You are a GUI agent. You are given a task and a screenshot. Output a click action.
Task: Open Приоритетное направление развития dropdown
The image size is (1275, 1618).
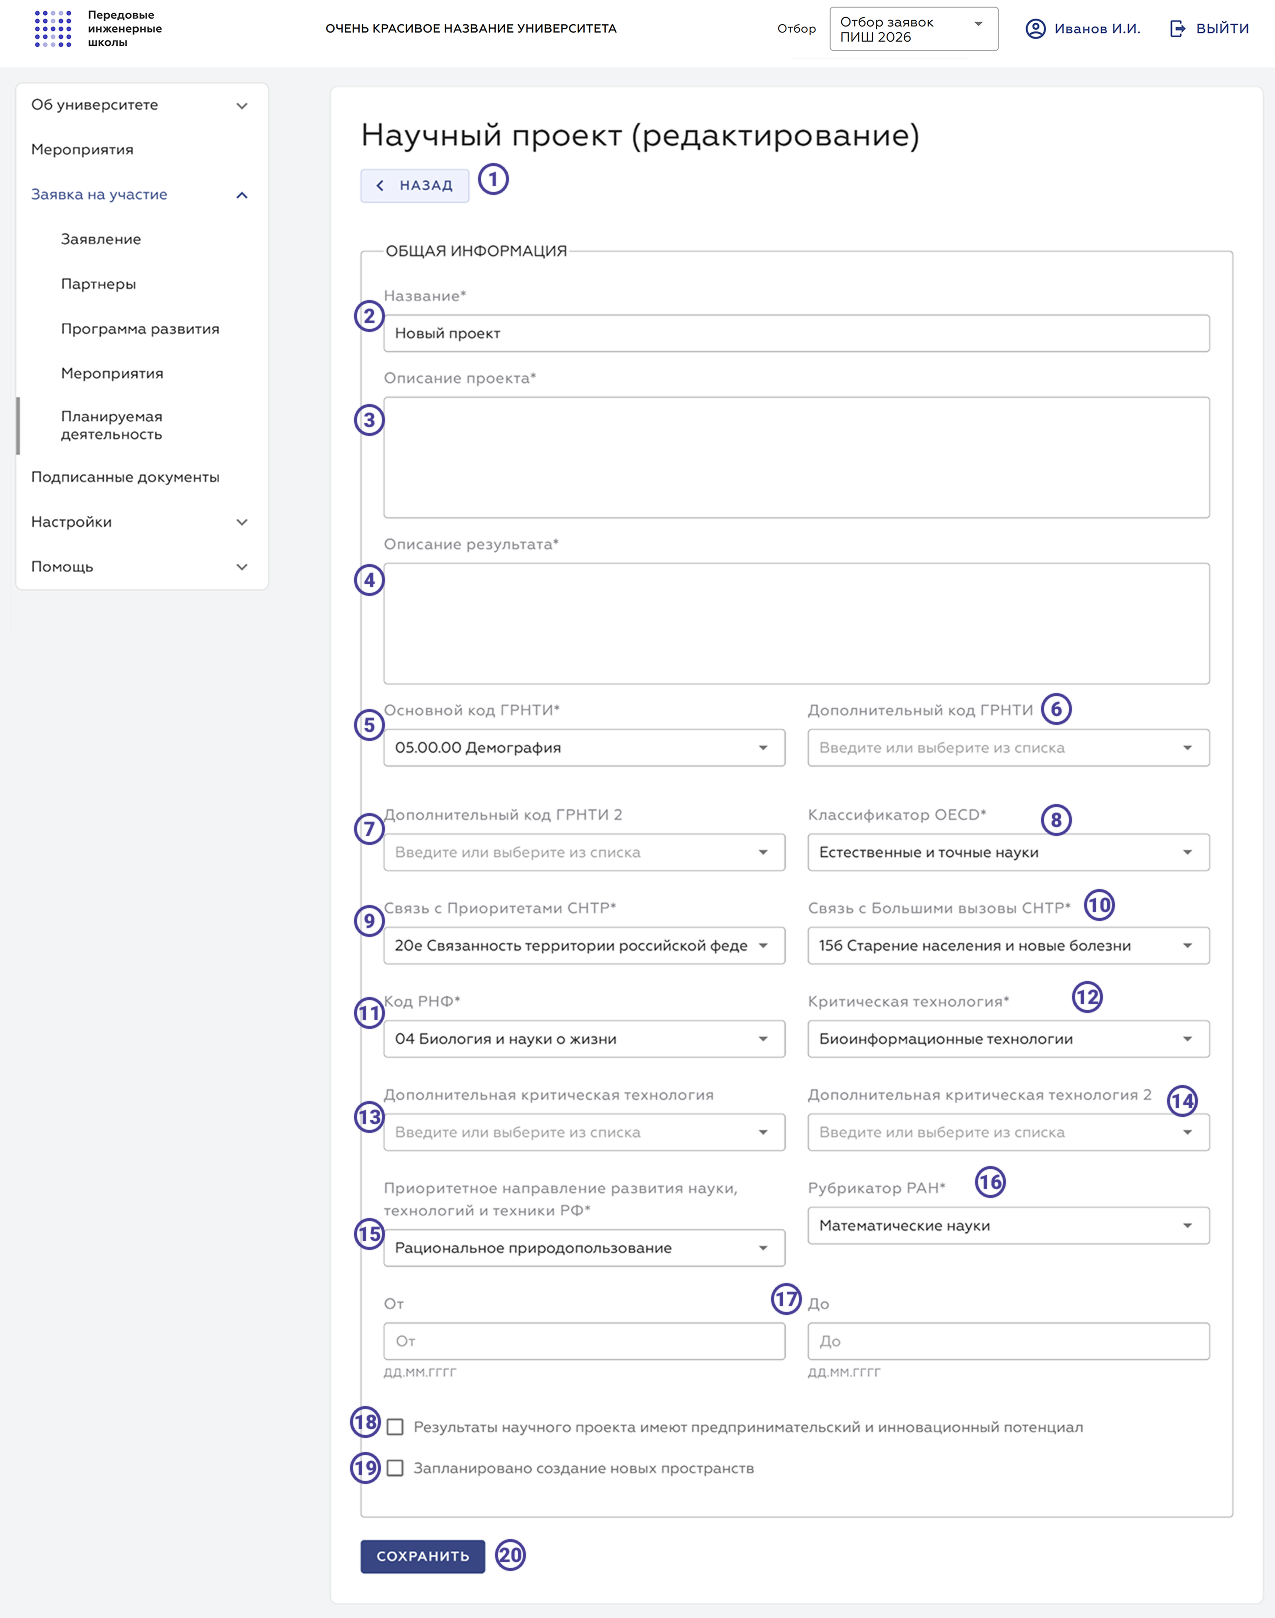point(584,1248)
